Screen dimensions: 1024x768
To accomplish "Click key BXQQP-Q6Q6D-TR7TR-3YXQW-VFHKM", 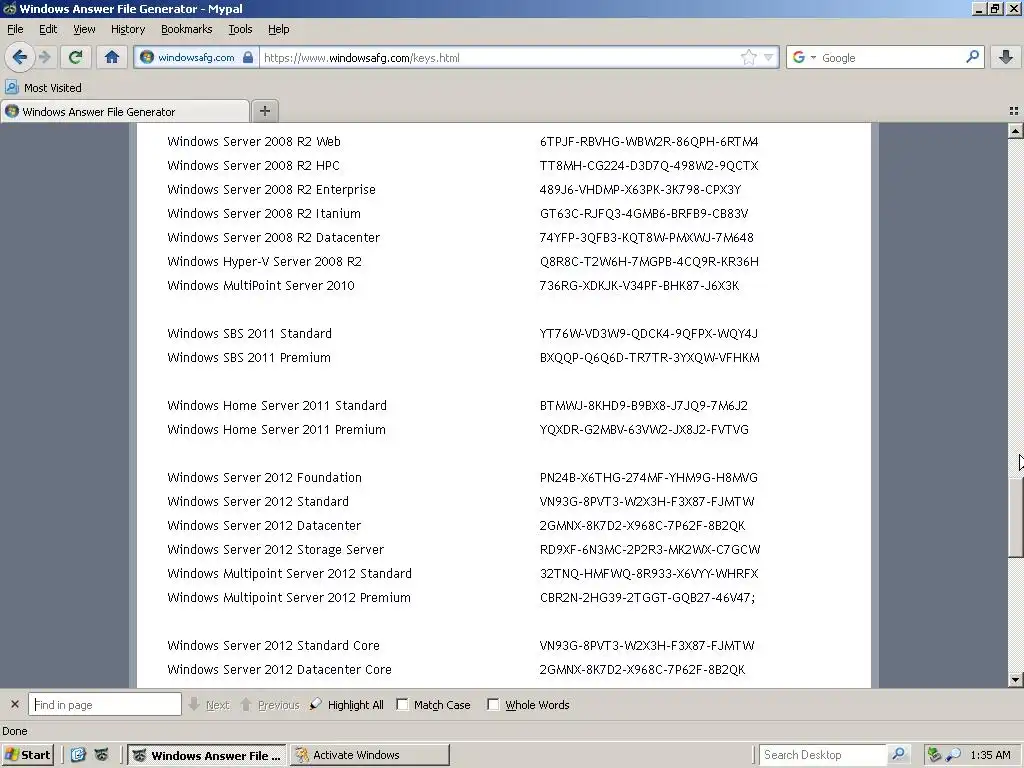I will pos(649,358).
